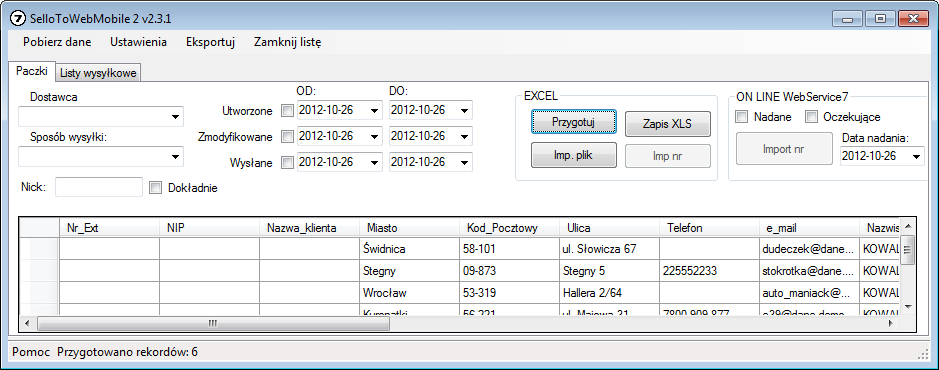Click the vertical scrollbar thumb of the table

tap(908, 250)
